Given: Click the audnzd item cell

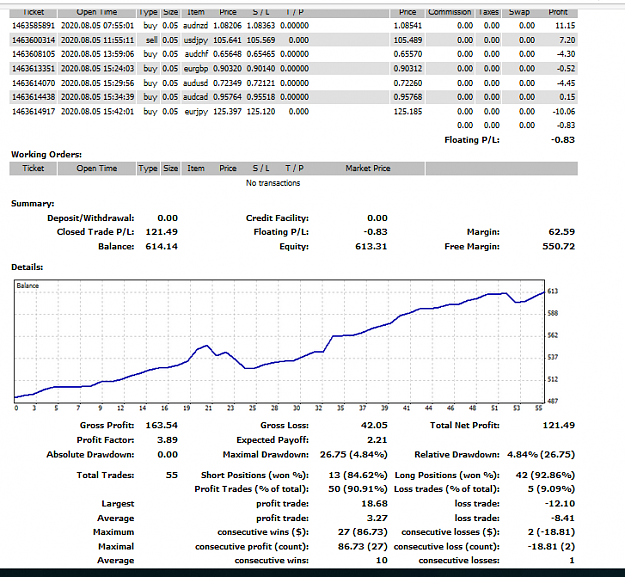Looking at the screenshot, I should coord(195,26).
